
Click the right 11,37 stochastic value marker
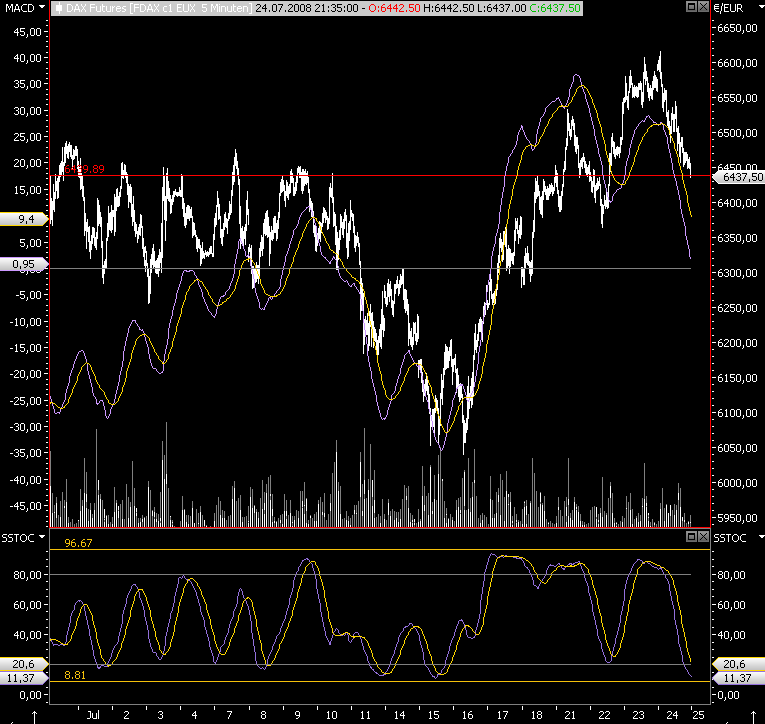[x=739, y=678]
